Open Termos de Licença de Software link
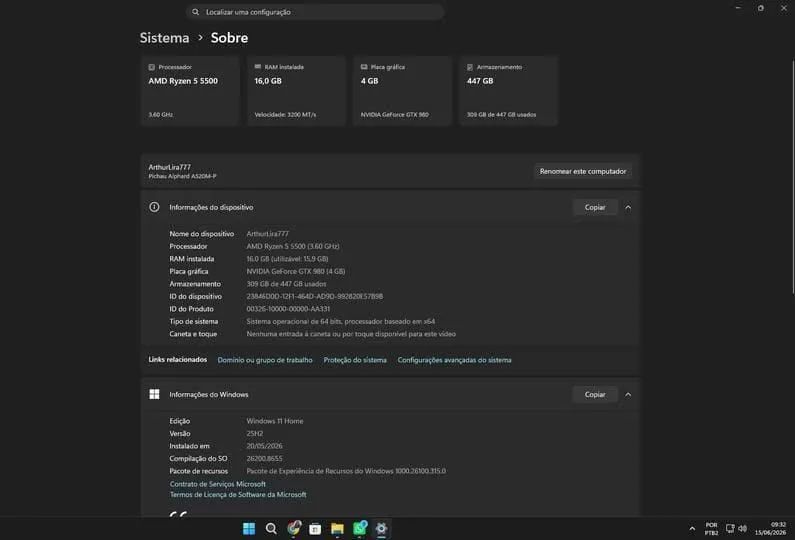The height and width of the screenshot is (540, 795). [x=238, y=494]
